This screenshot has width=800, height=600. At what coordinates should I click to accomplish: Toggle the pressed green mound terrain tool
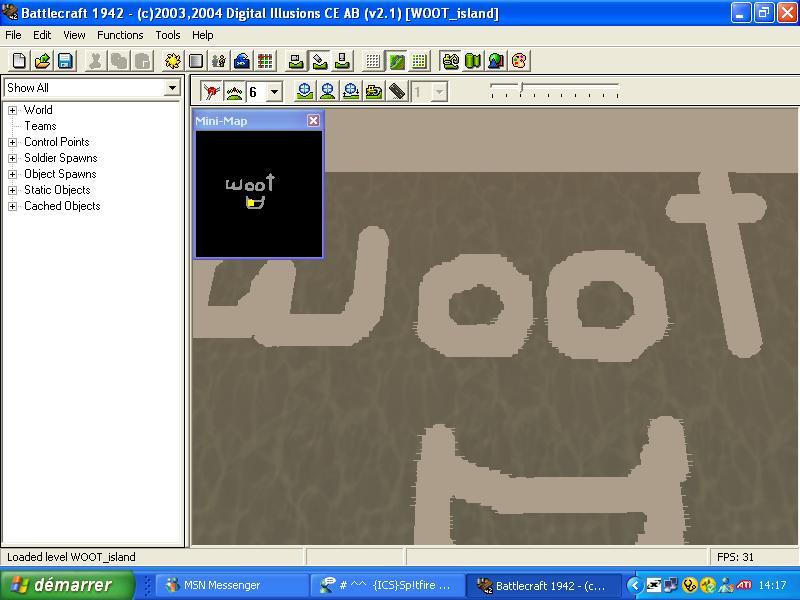pos(234,92)
